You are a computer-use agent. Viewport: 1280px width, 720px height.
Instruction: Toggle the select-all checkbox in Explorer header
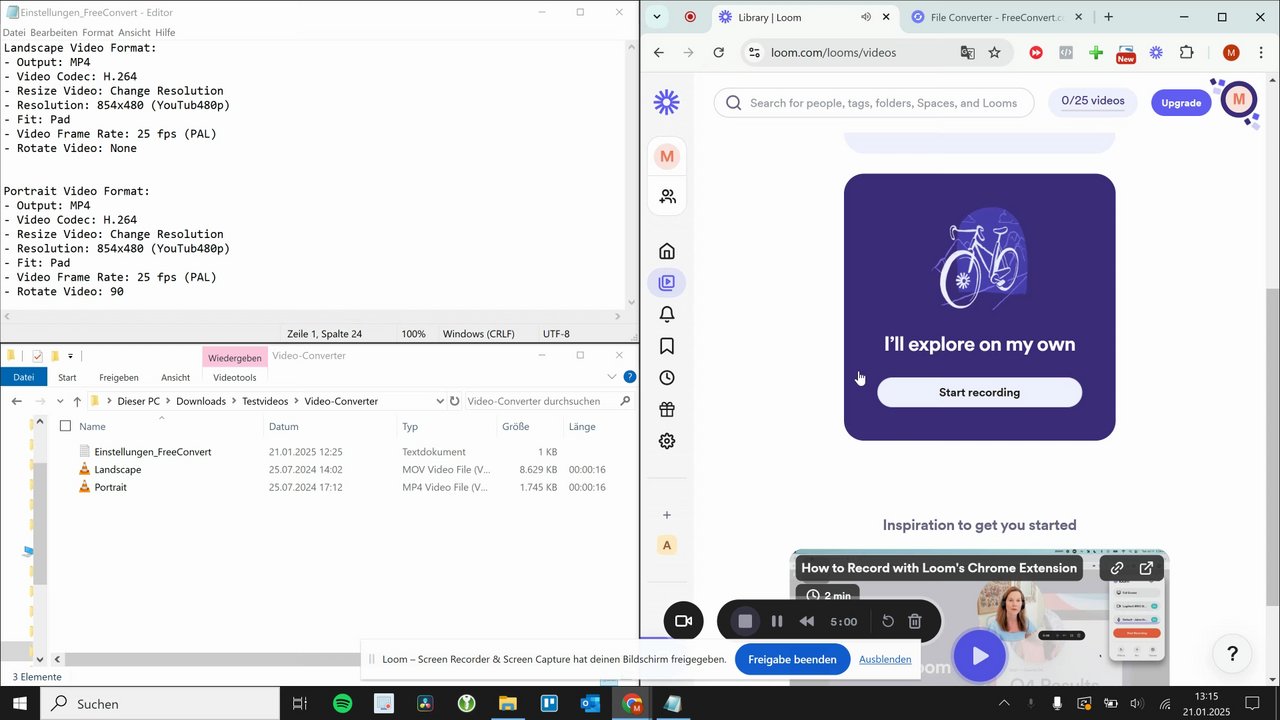(65, 426)
